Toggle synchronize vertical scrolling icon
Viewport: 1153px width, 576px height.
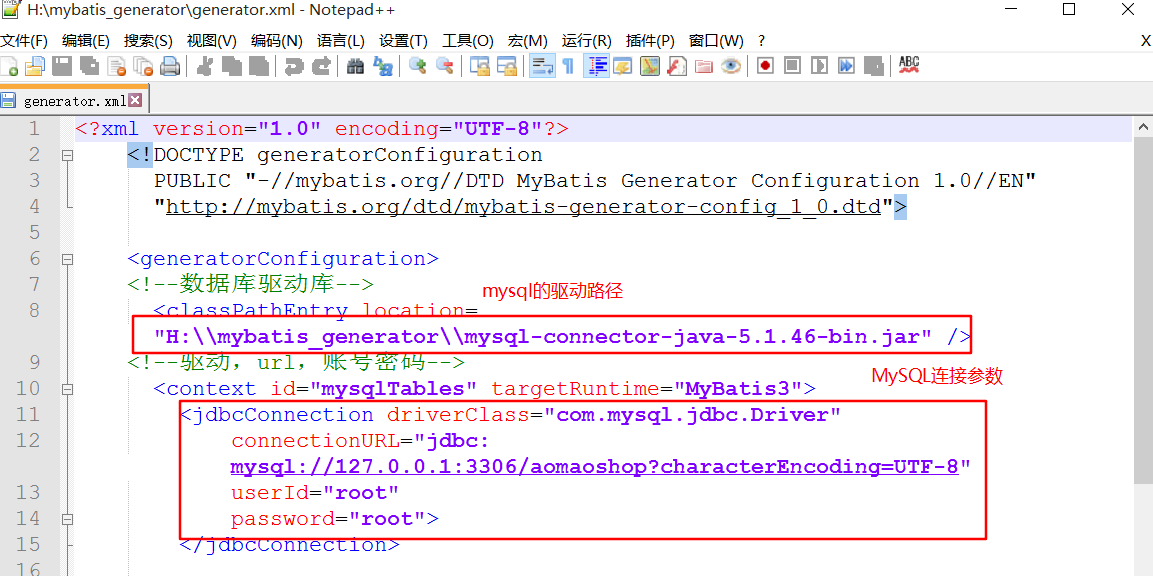(x=479, y=66)
